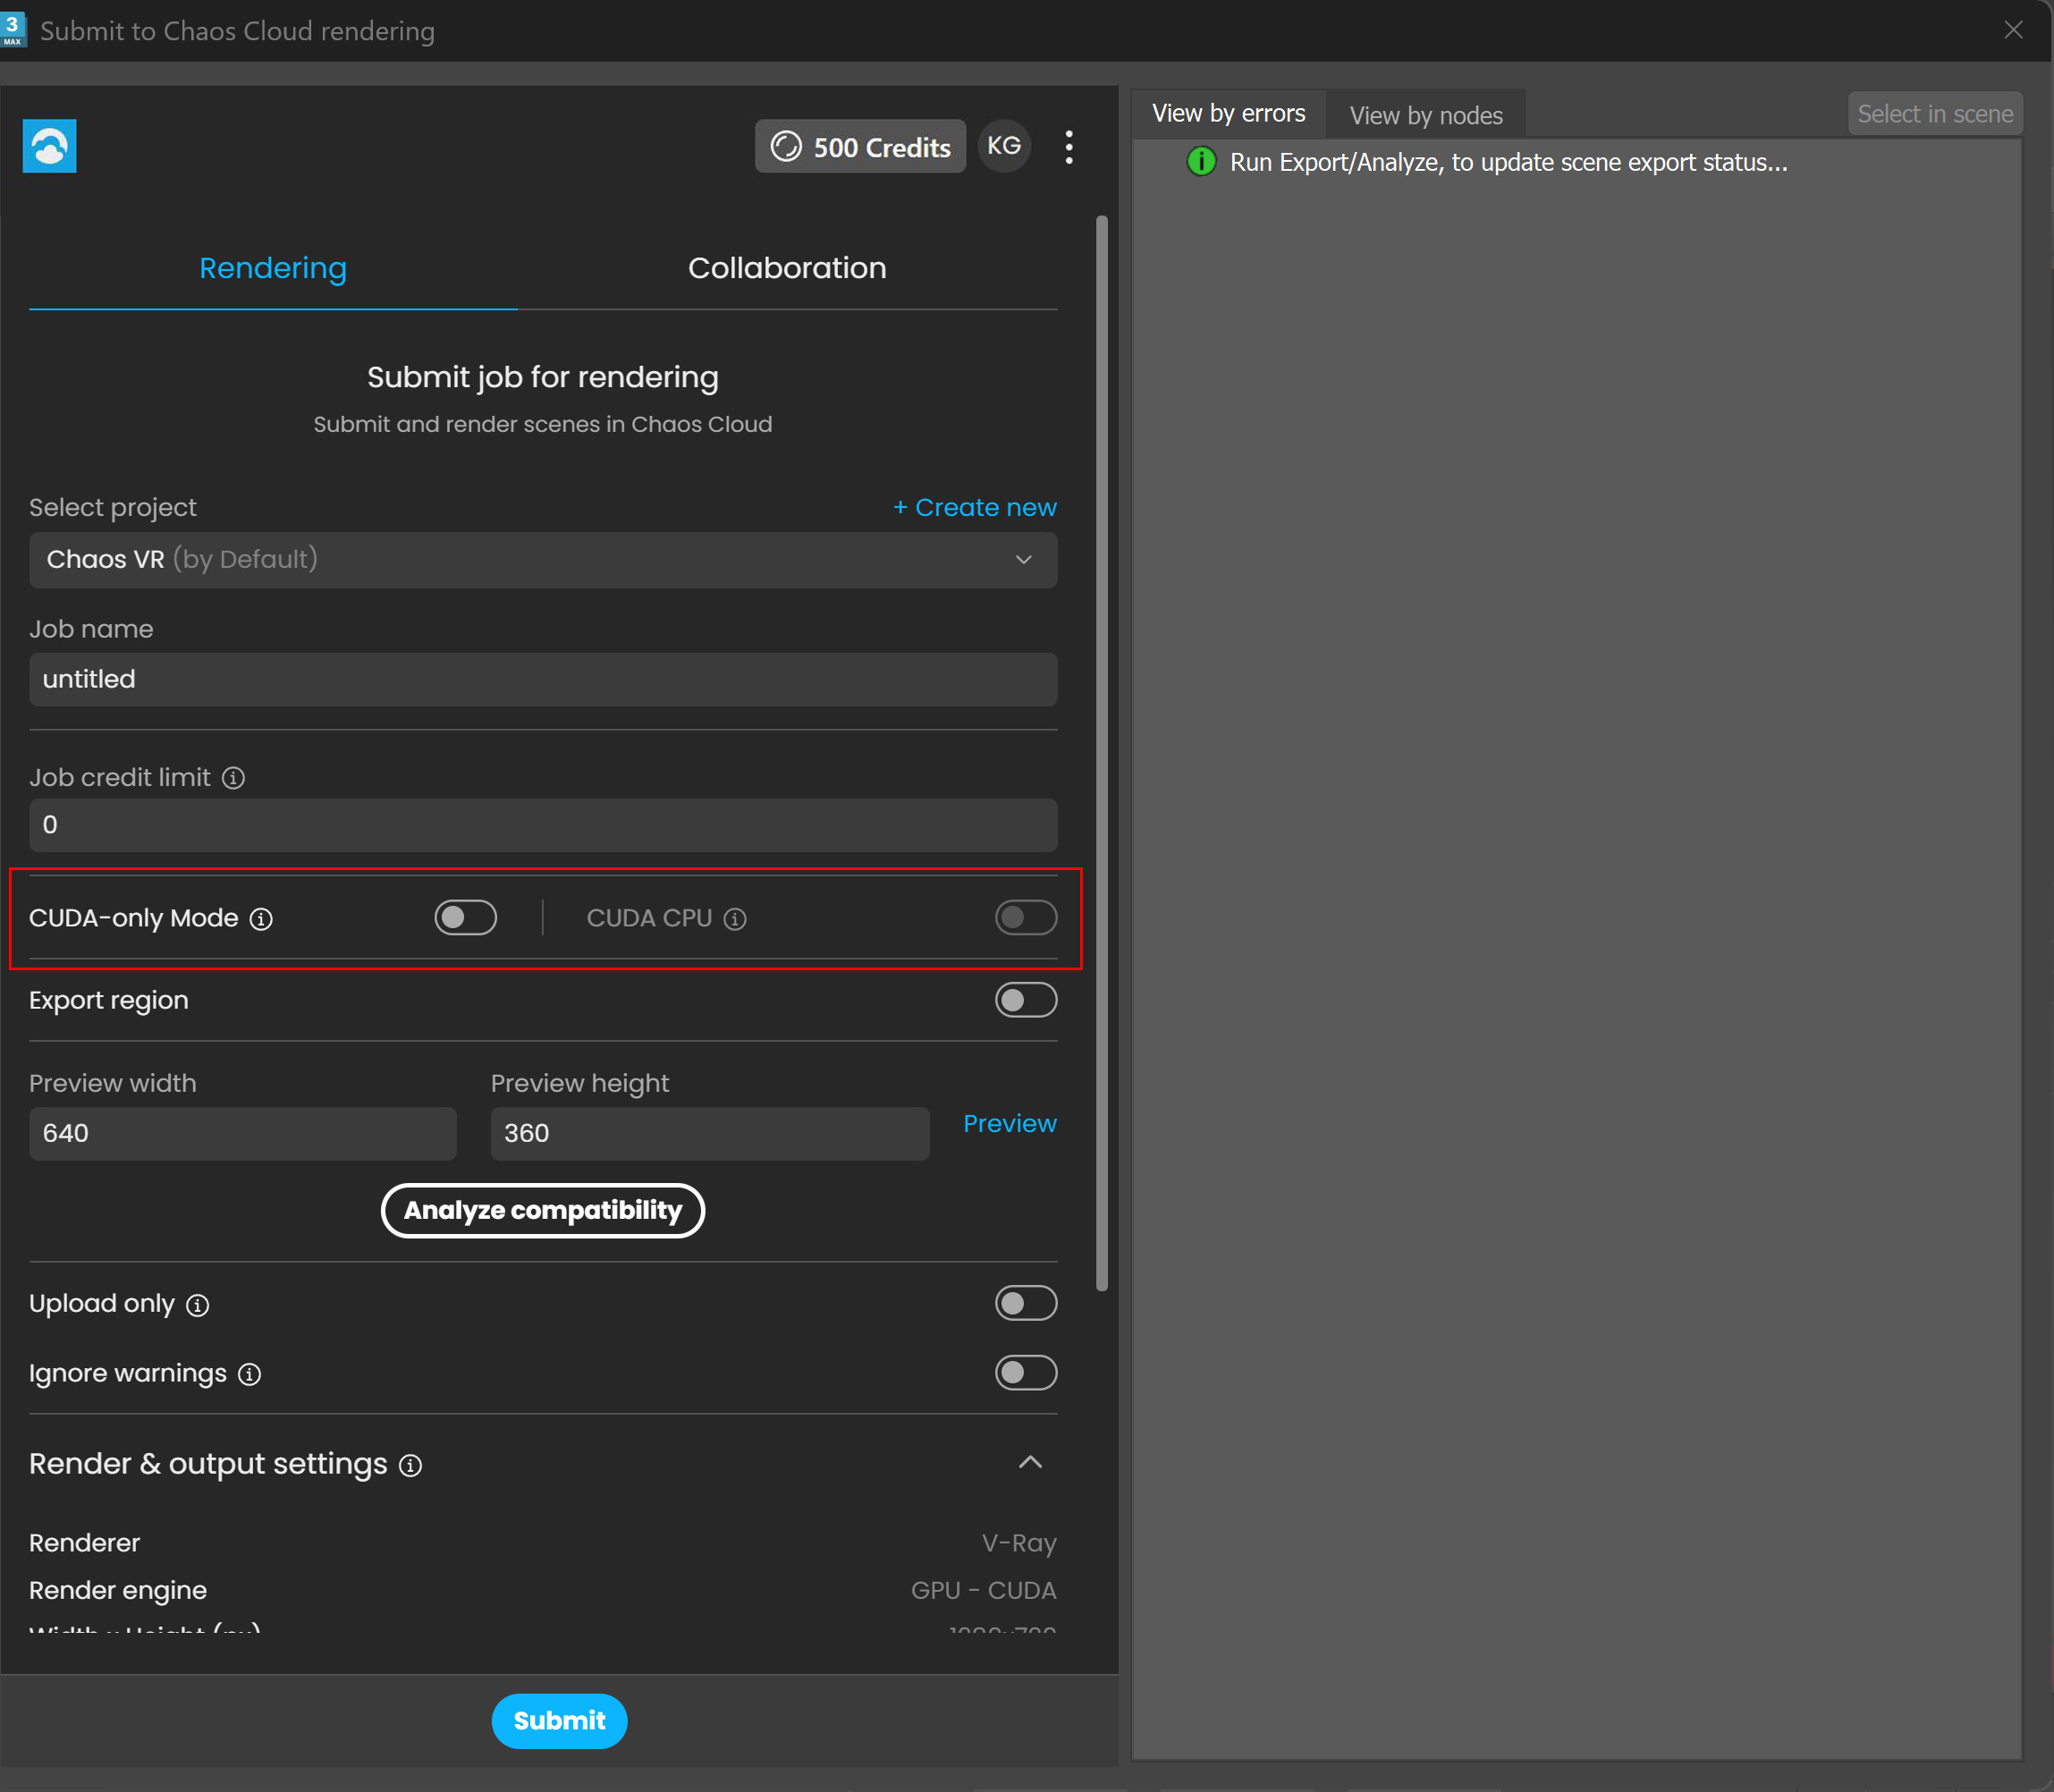
Task: Click the 'Run Export/Analyze' status message
Action: (x=1508, y=162)
